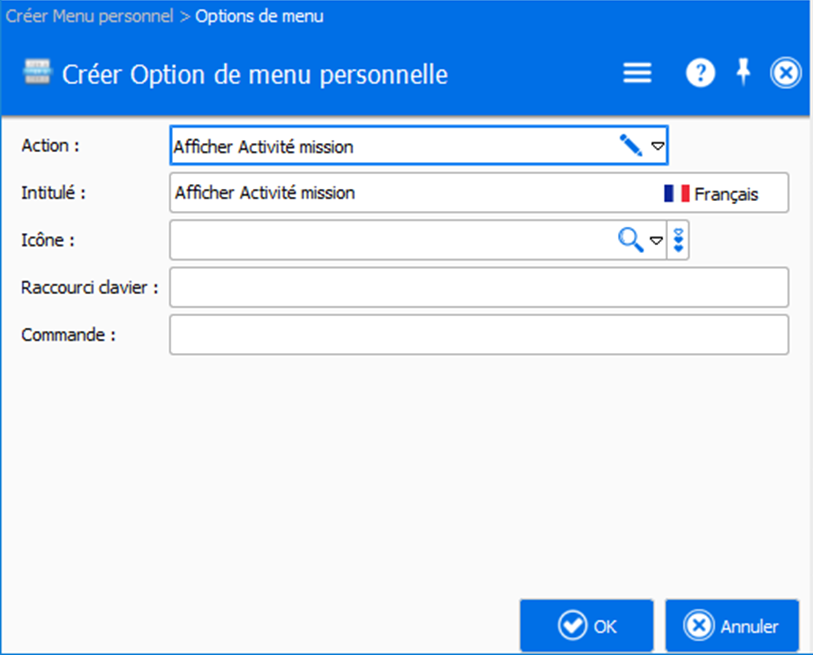Open the hamburger menu in the title bar
Viewport: 813px width, 655px height.
[x=637, y=74]
